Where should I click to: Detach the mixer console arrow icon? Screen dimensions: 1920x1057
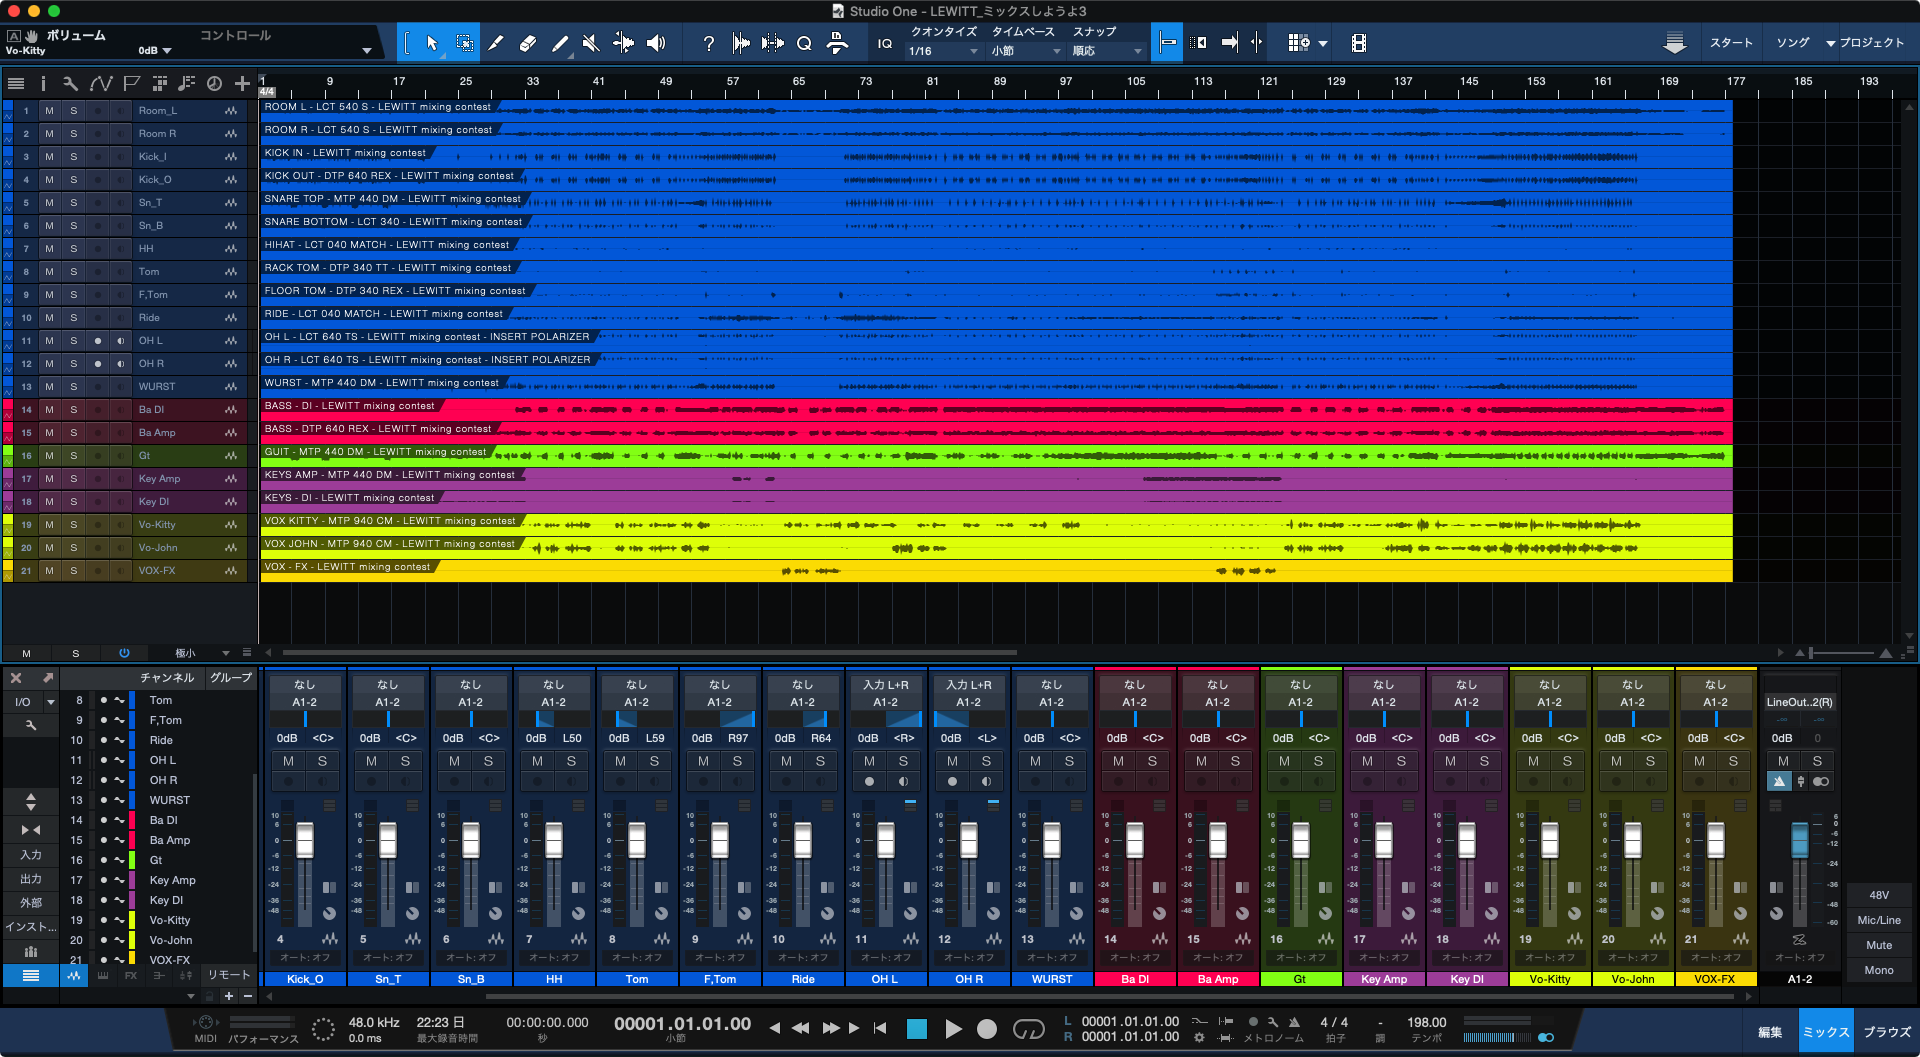tap(47, 678)
